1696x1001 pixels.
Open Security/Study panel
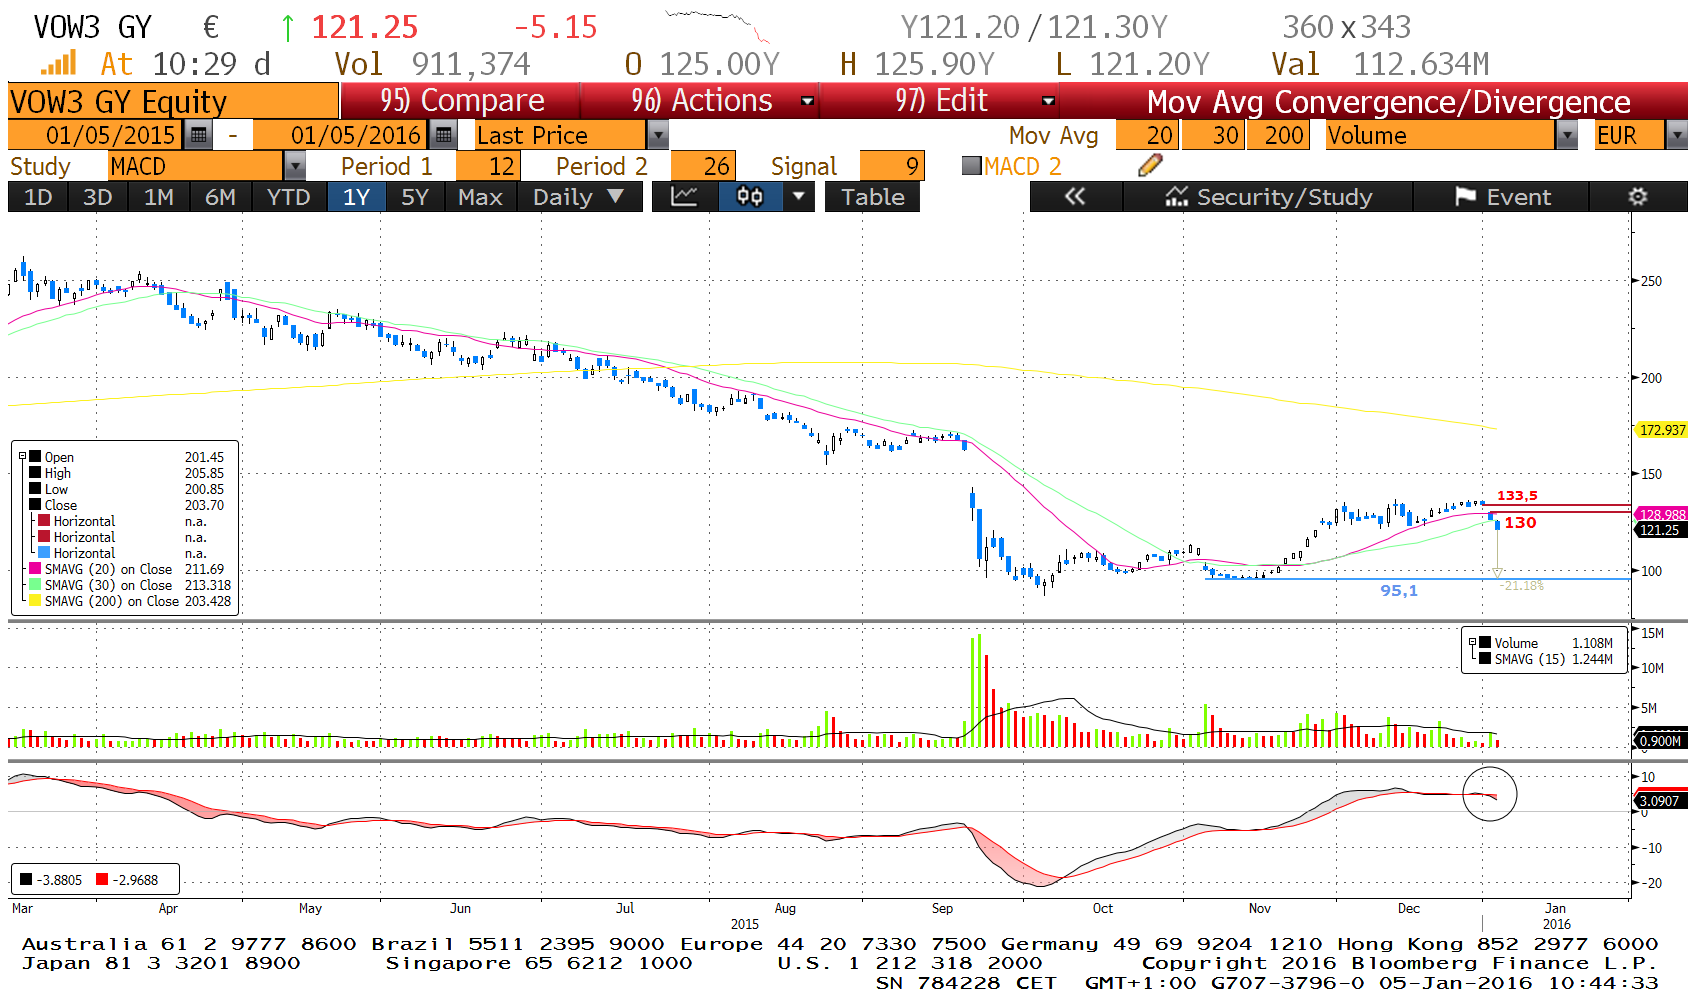click(x=1268, y=197)
